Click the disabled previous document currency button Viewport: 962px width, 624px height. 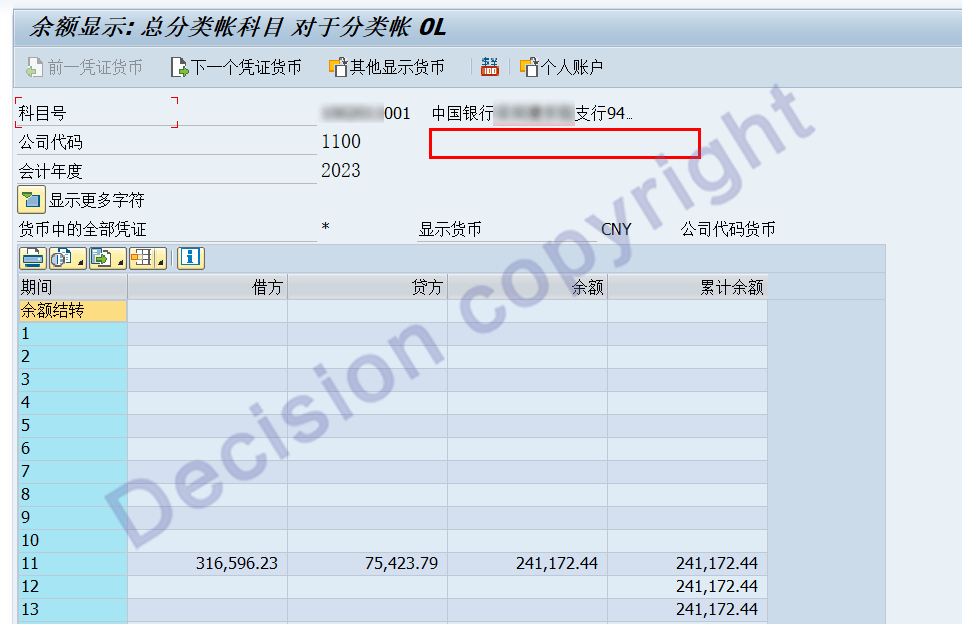pos(85,67)
